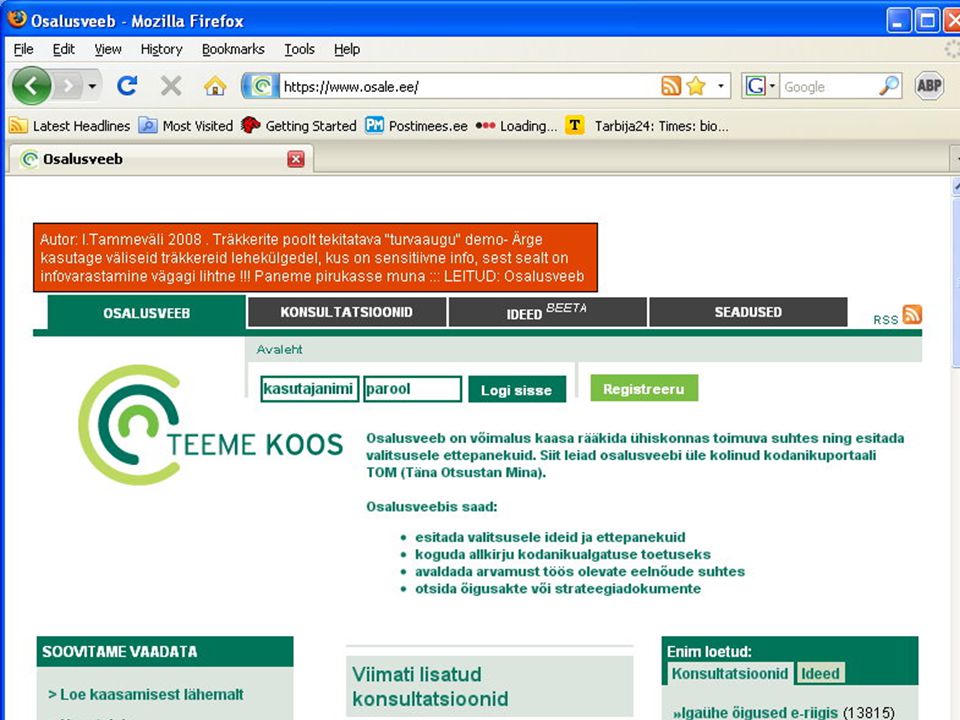This screenshot has width=960, height=720.
Task: Click the site identity icon in address bar
Action: point(261,86)
